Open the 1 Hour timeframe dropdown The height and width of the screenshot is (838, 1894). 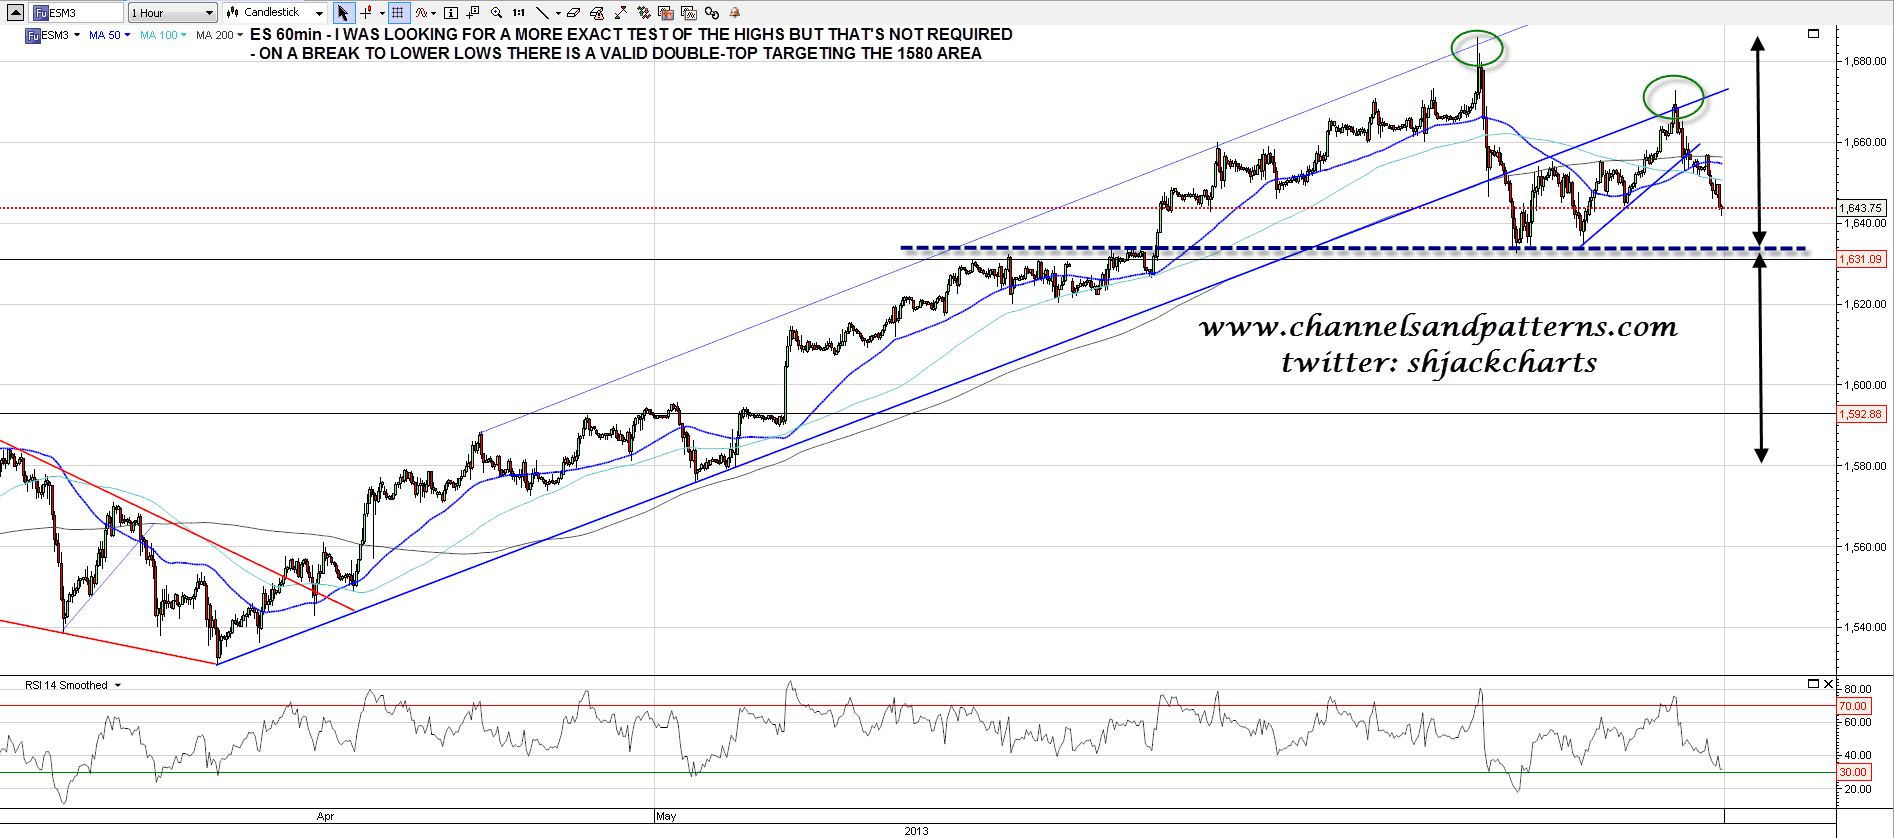(x=172, y=13)
